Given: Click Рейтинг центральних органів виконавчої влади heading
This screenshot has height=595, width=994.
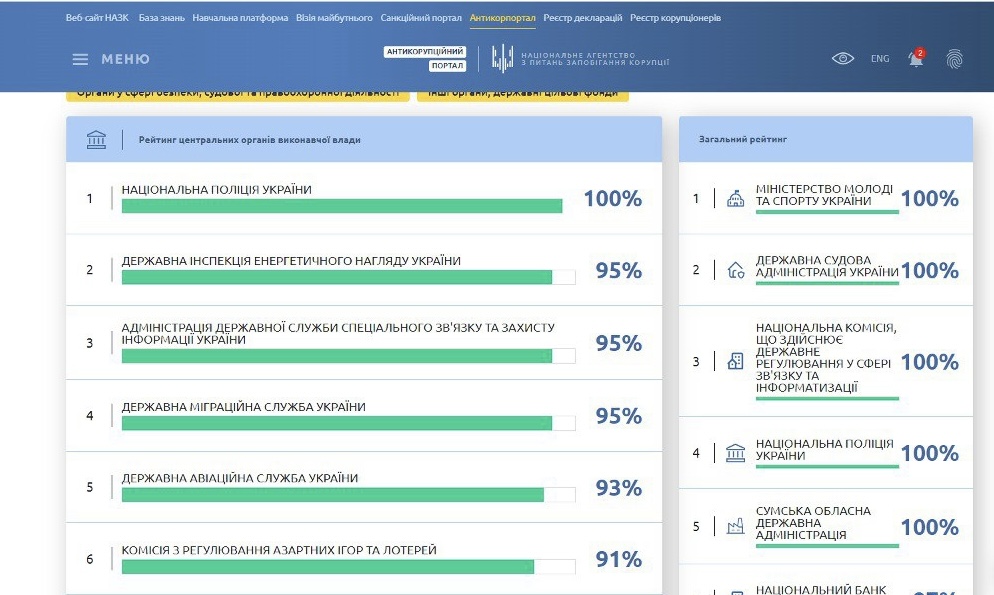Looking at the screenshot, I should click(x=250, y=139).
